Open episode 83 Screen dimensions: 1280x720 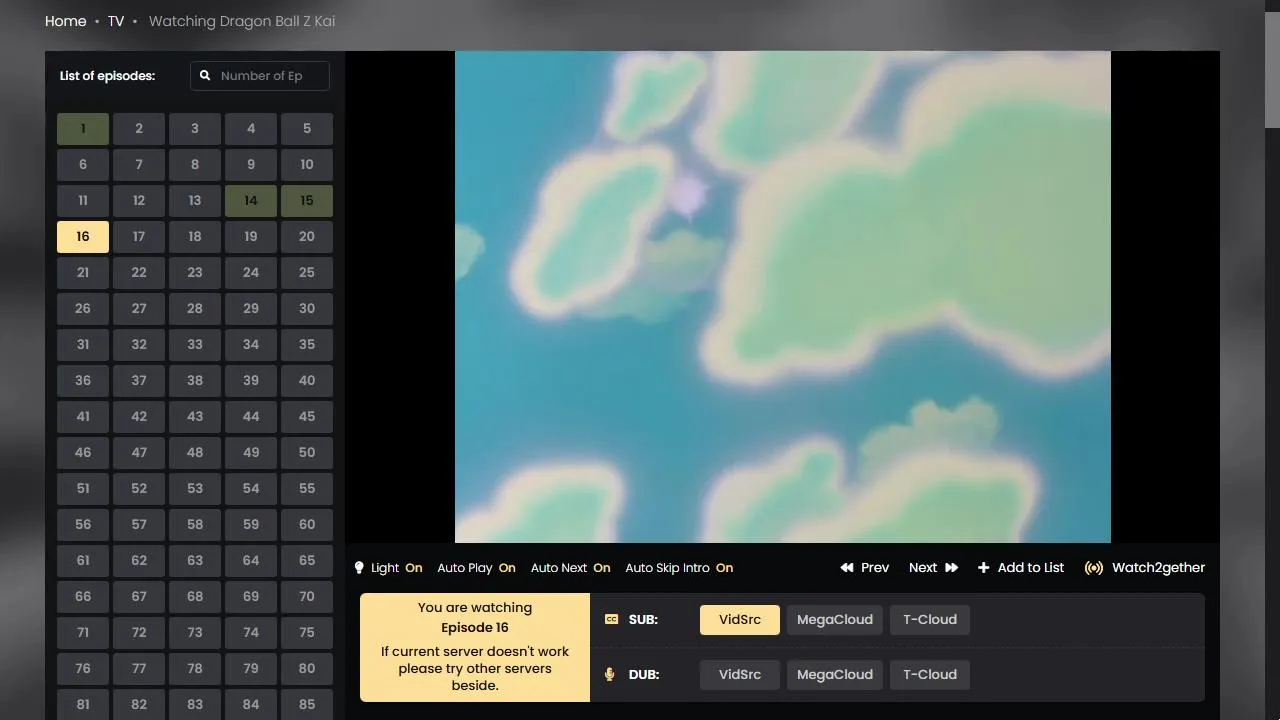coord(195,704)
